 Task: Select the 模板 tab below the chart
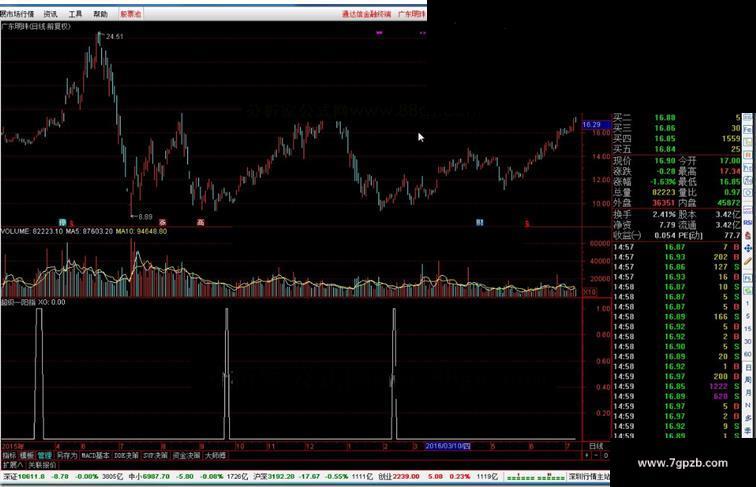(x=27, y=455)
